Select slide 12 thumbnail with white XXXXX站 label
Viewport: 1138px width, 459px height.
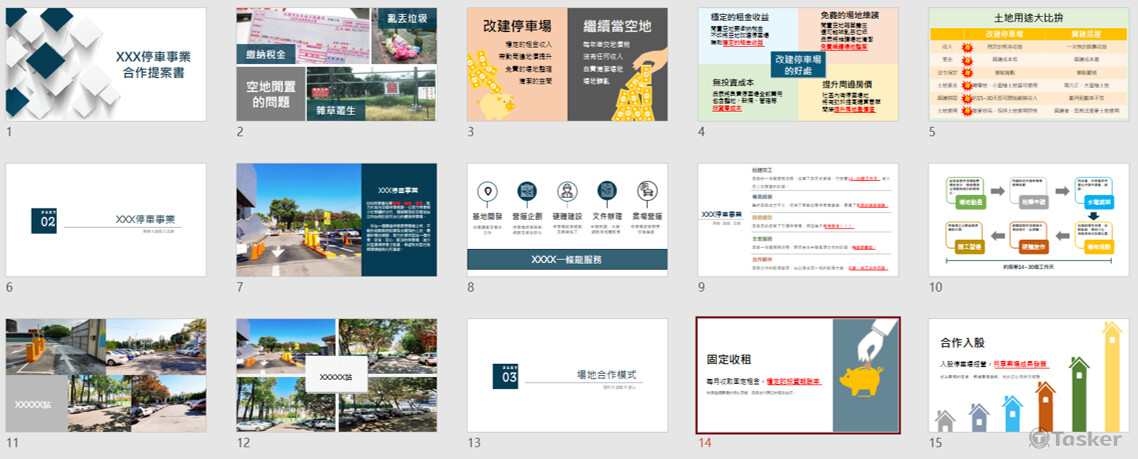pos(337,375)
